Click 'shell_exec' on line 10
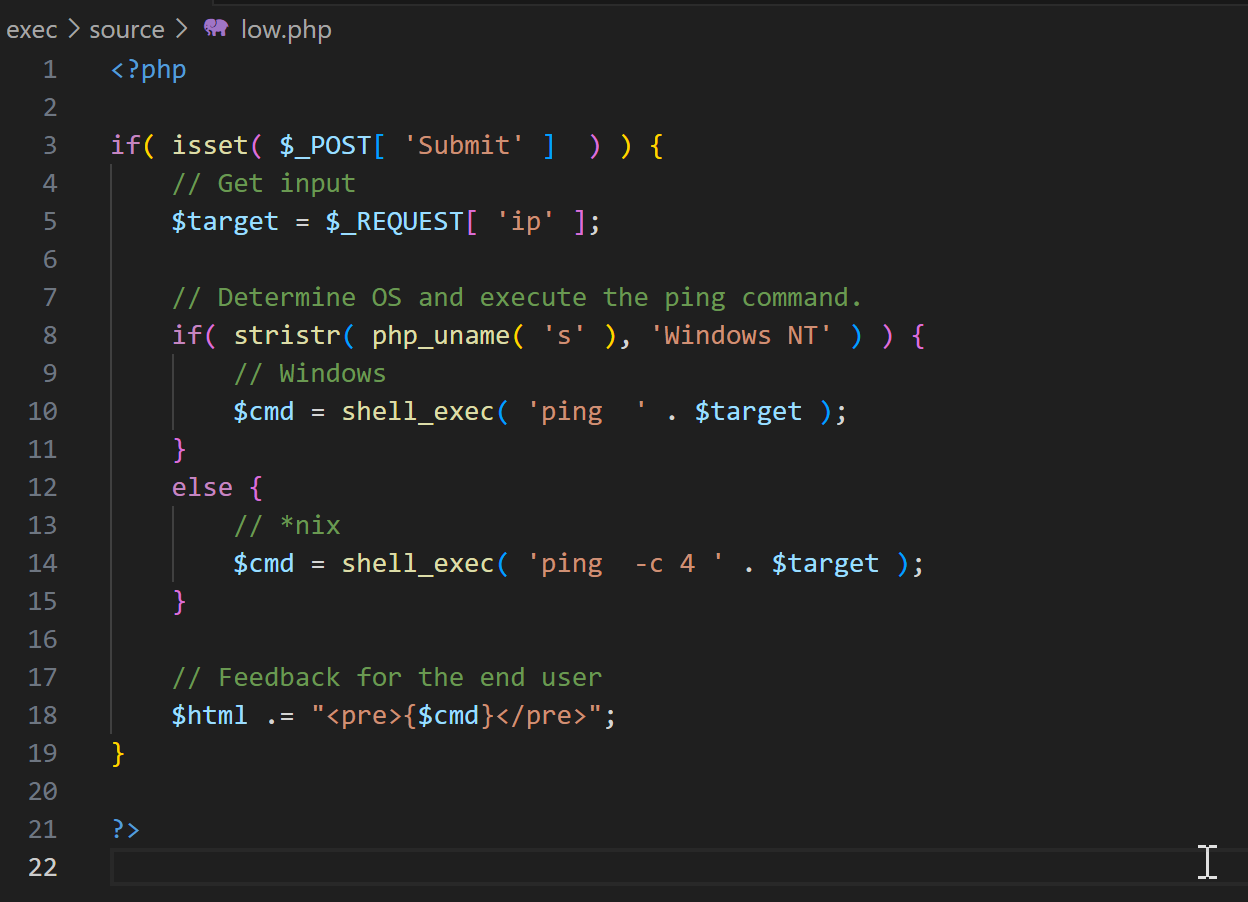Image resolution: width=1248 pixels, height=902 pixels. 418,412
